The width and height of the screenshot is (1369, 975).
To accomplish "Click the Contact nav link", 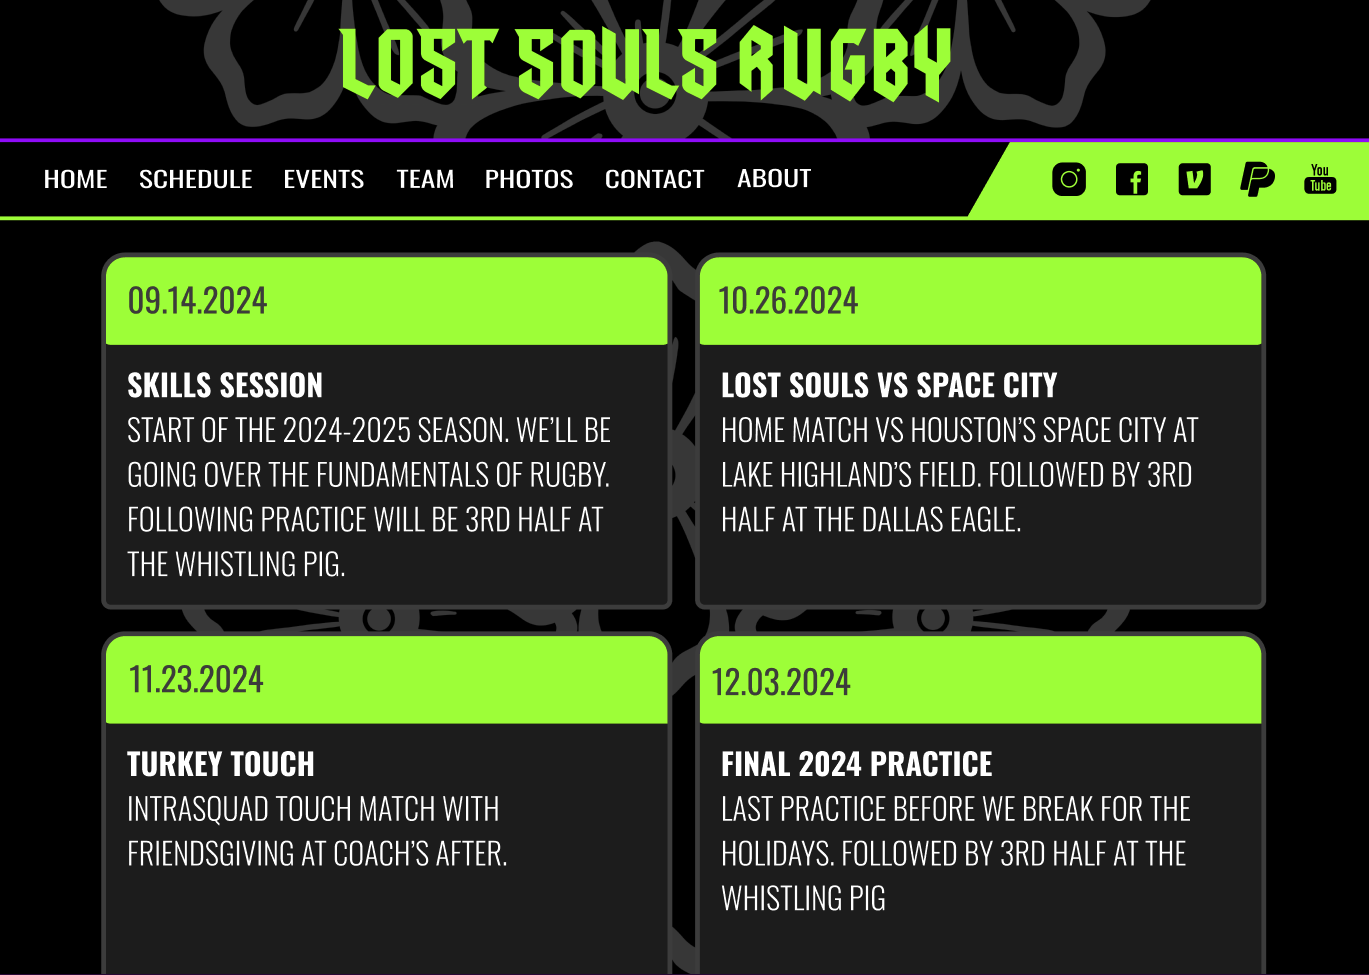I will point(655,180).
